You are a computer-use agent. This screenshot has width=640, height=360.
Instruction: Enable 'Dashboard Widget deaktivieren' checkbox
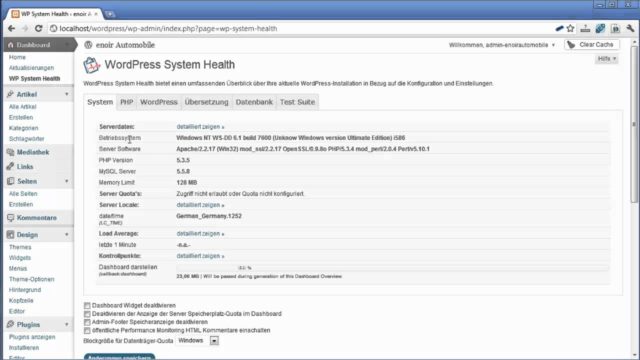point(87,305)
